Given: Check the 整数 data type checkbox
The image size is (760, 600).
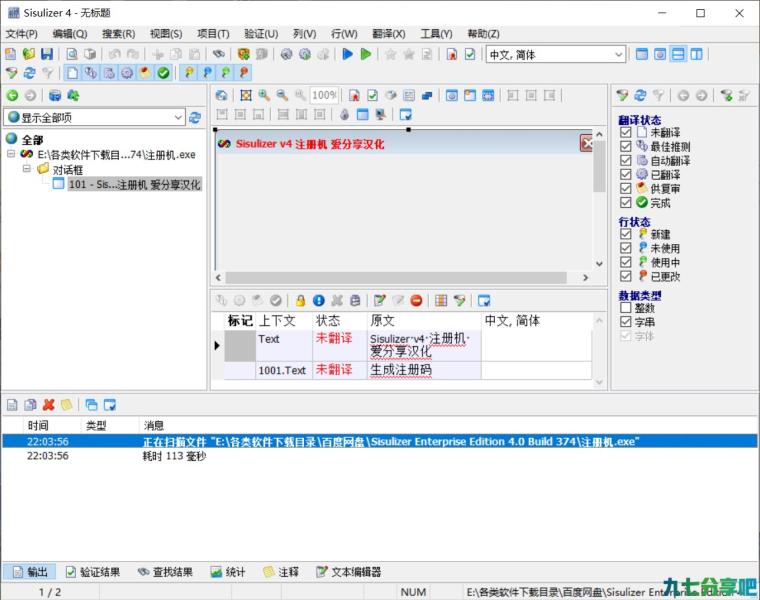Looking at the screenshot, I should (x=626, y=308).
